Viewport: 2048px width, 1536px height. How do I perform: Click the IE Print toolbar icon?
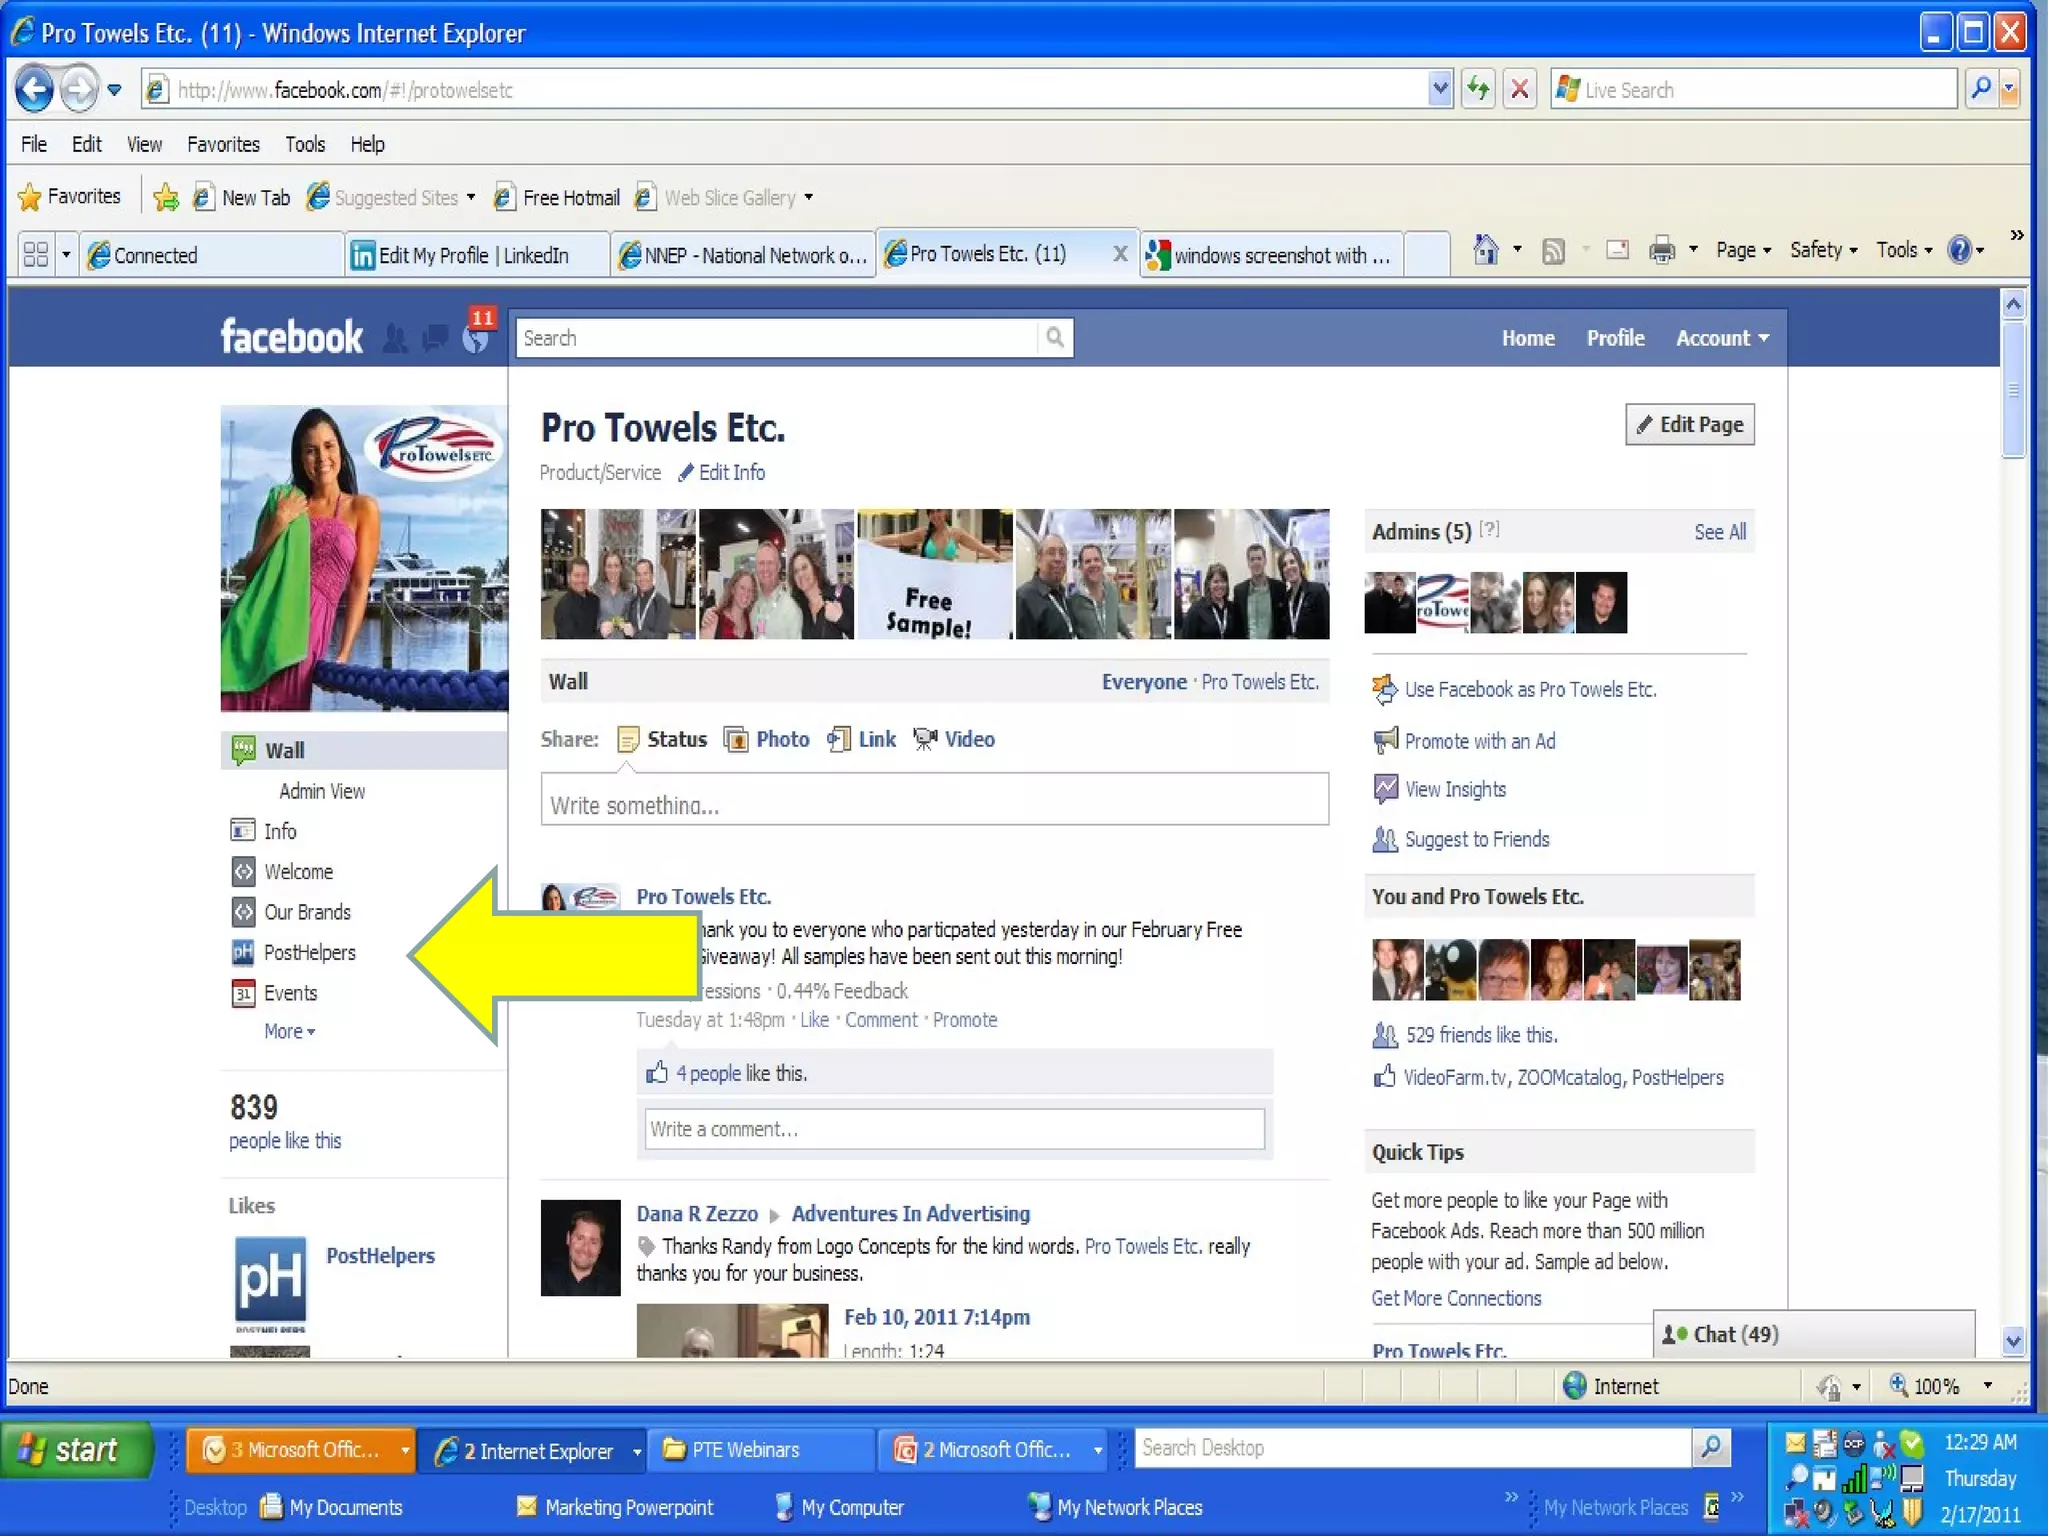(x=1661, y=250)
